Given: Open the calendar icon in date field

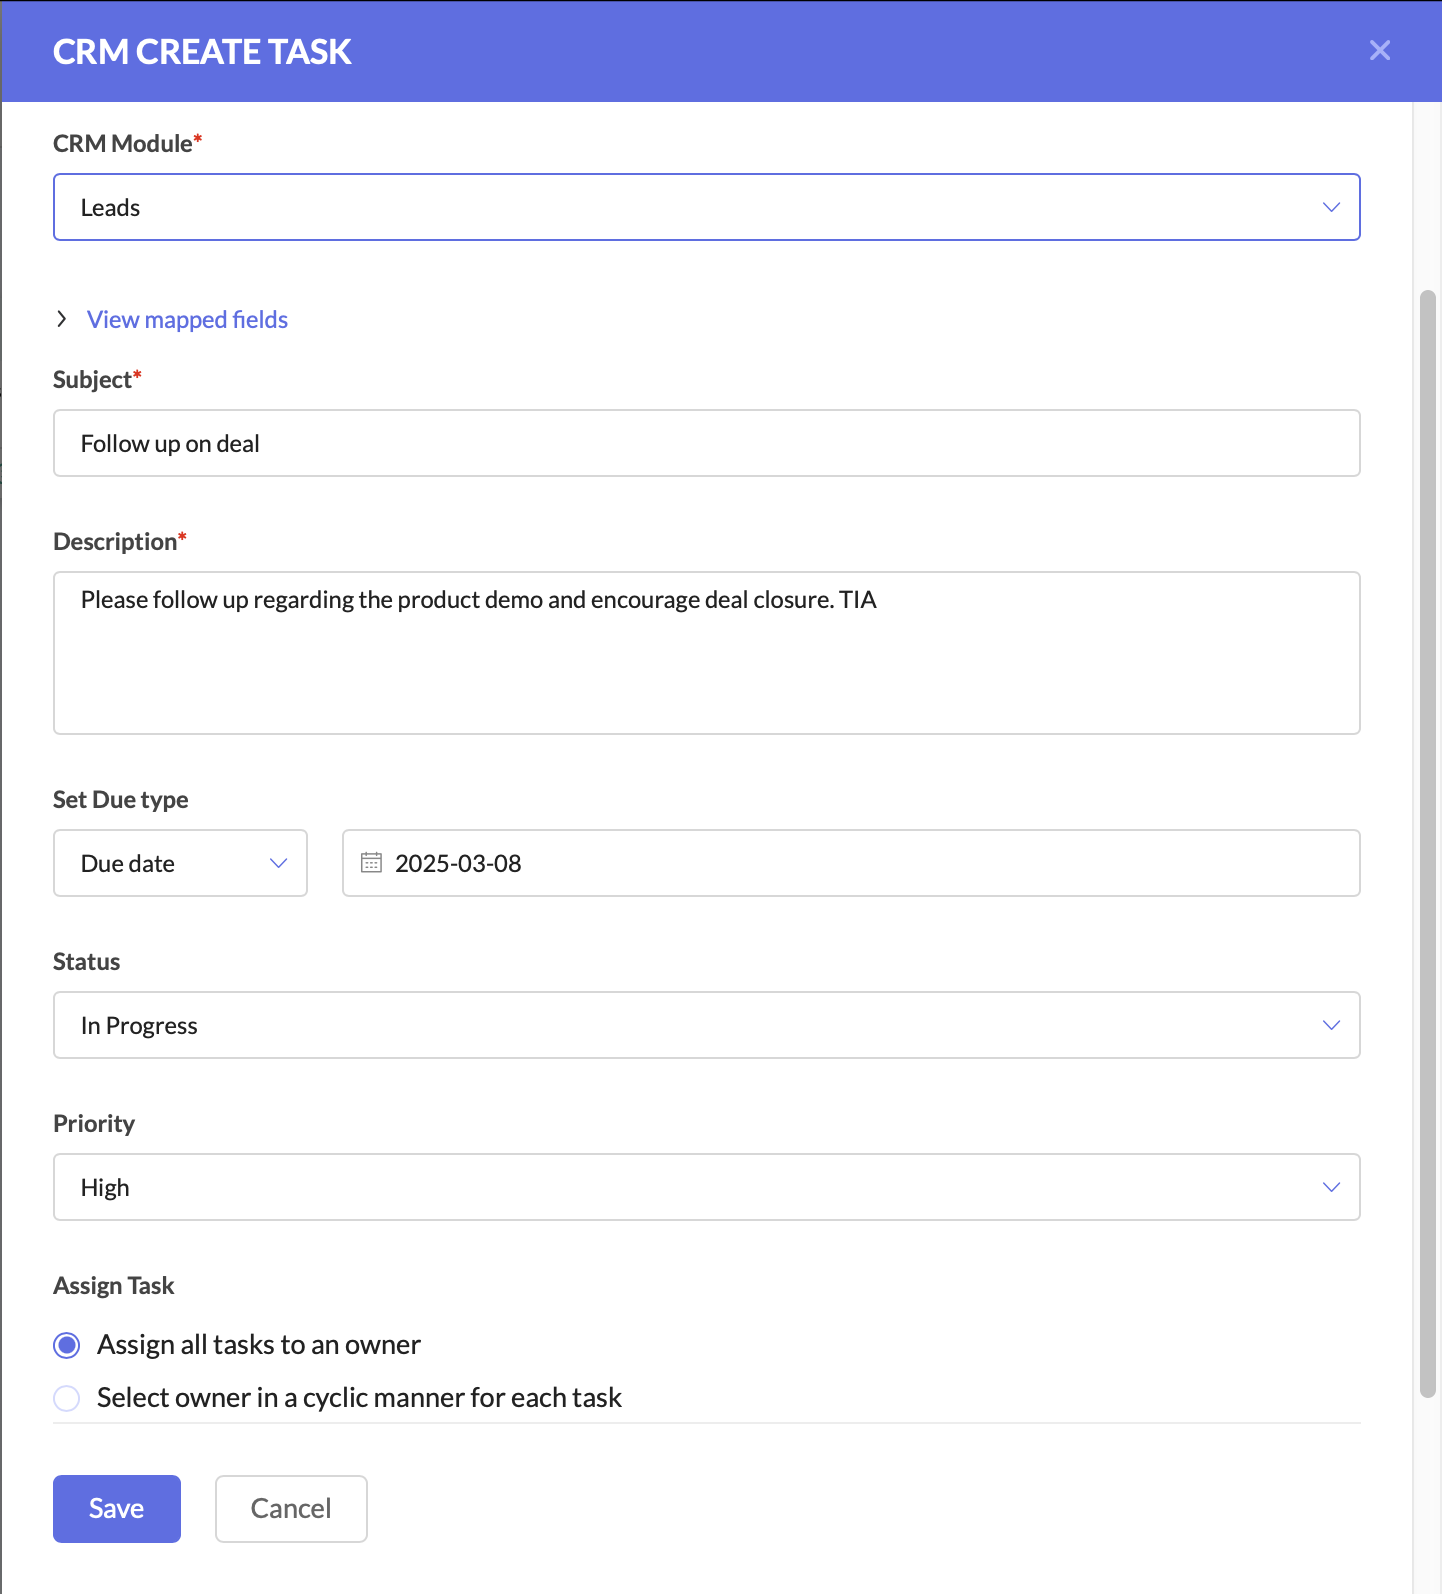Looking at the screenshot, I should (x=371, y=862).
